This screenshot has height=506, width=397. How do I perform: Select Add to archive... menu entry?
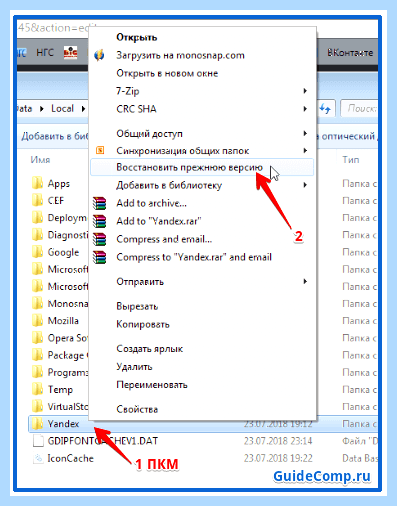[151, 203]
